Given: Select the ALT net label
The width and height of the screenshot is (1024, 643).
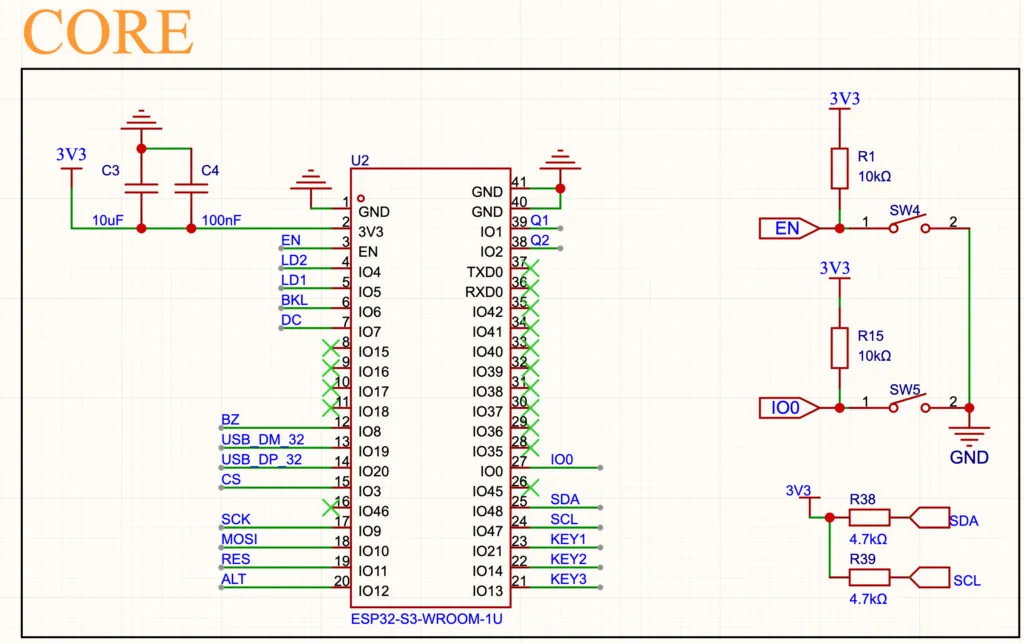Looking at the screenshot, I should click(233, 580).
